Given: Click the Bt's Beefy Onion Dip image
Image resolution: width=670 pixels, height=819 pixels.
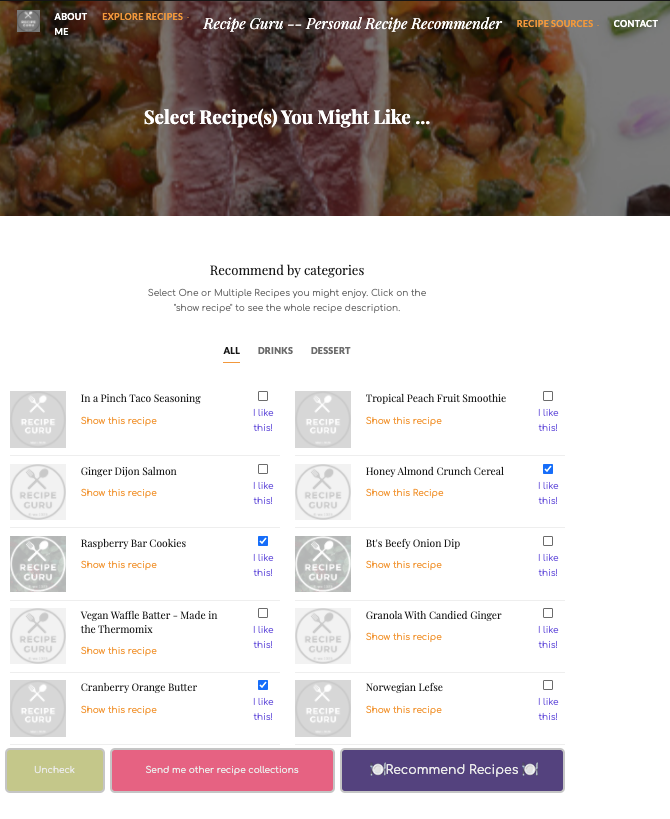Looking at the screenshot, I should (x=323, y=564).
